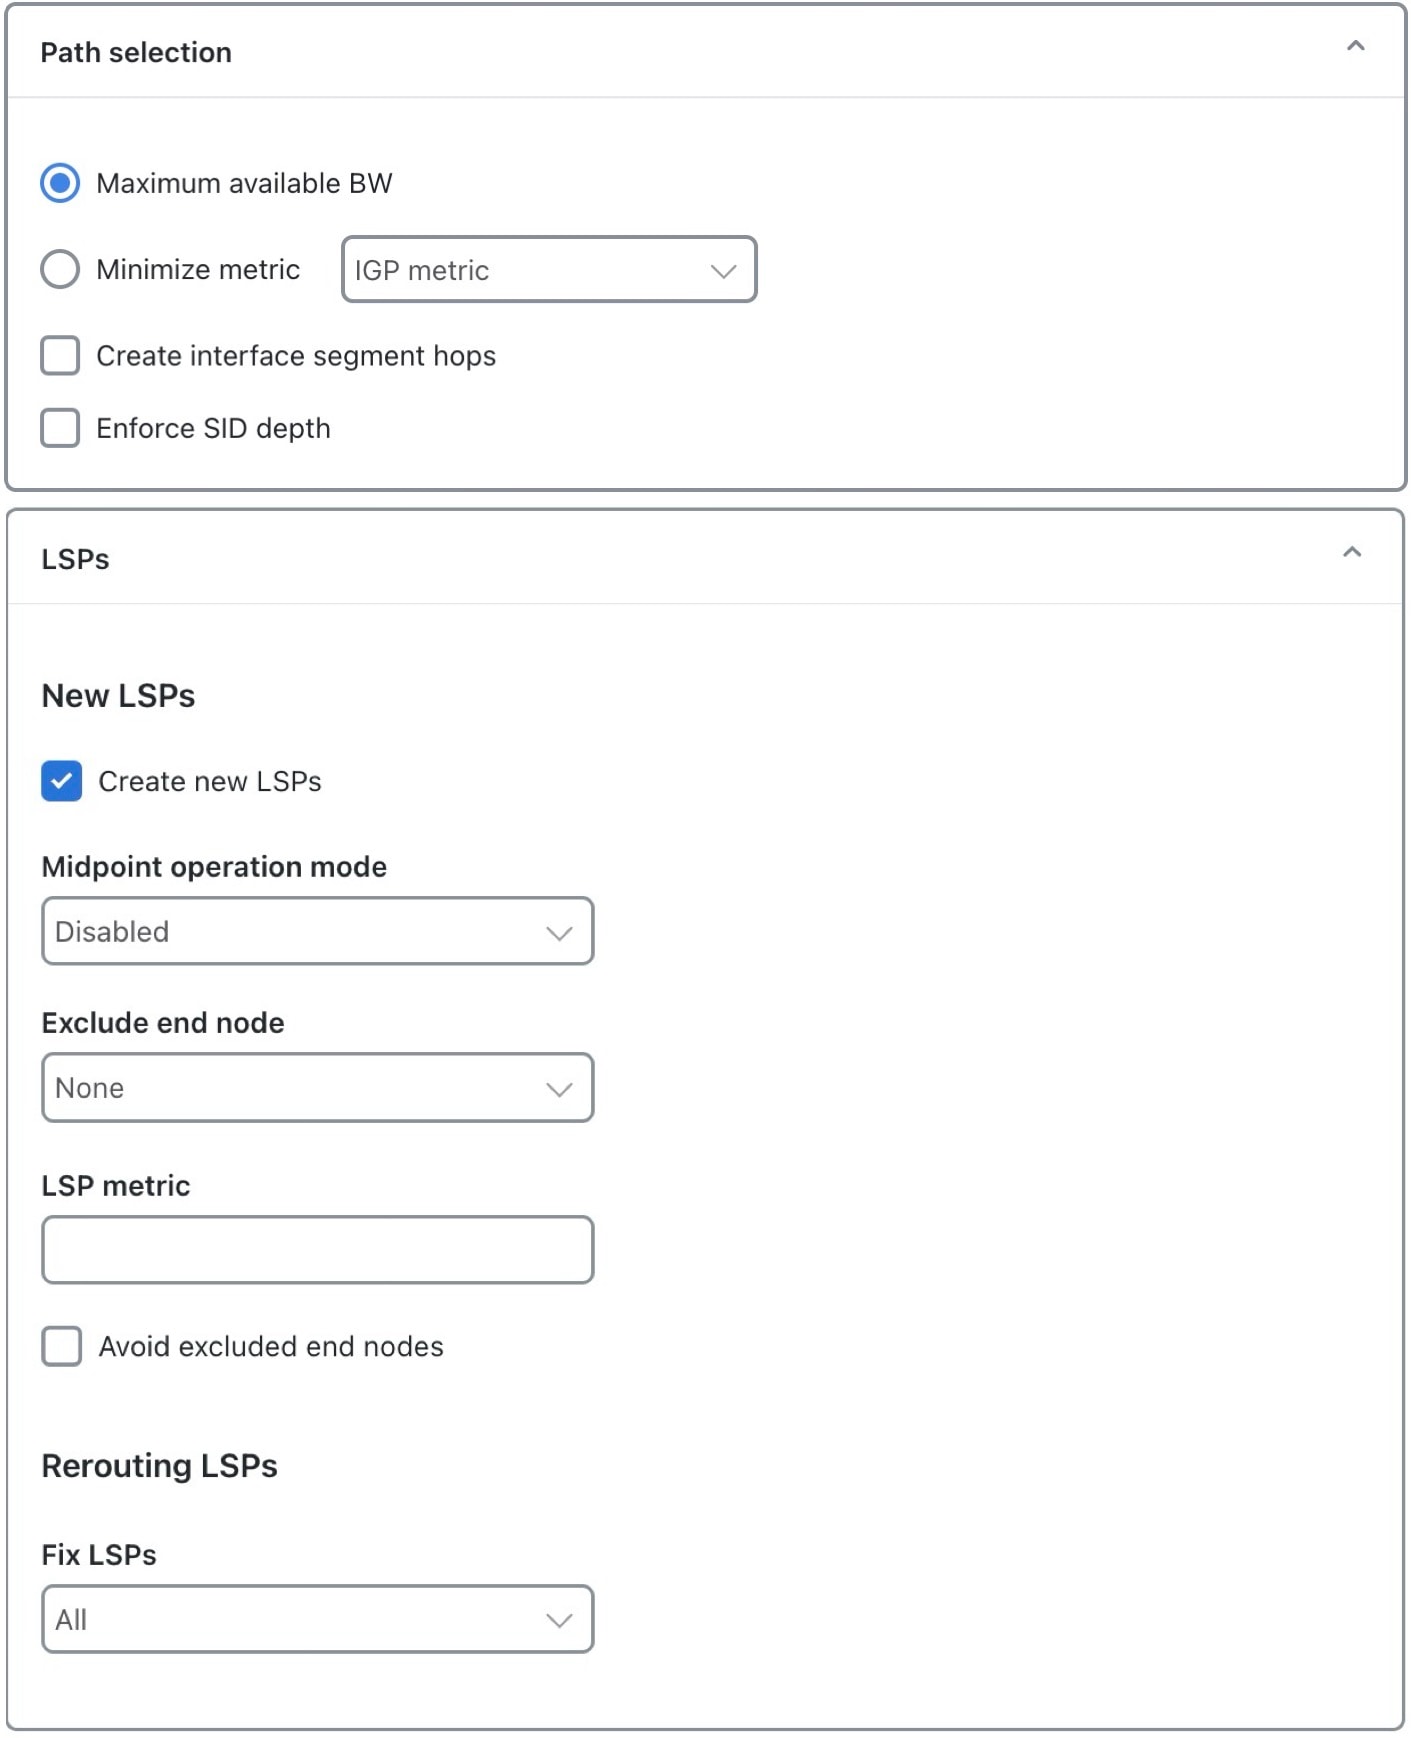Select the Maximum available BW radio button
Viewport: 1411px width, 1738px height.
click(x=60, y=183)
